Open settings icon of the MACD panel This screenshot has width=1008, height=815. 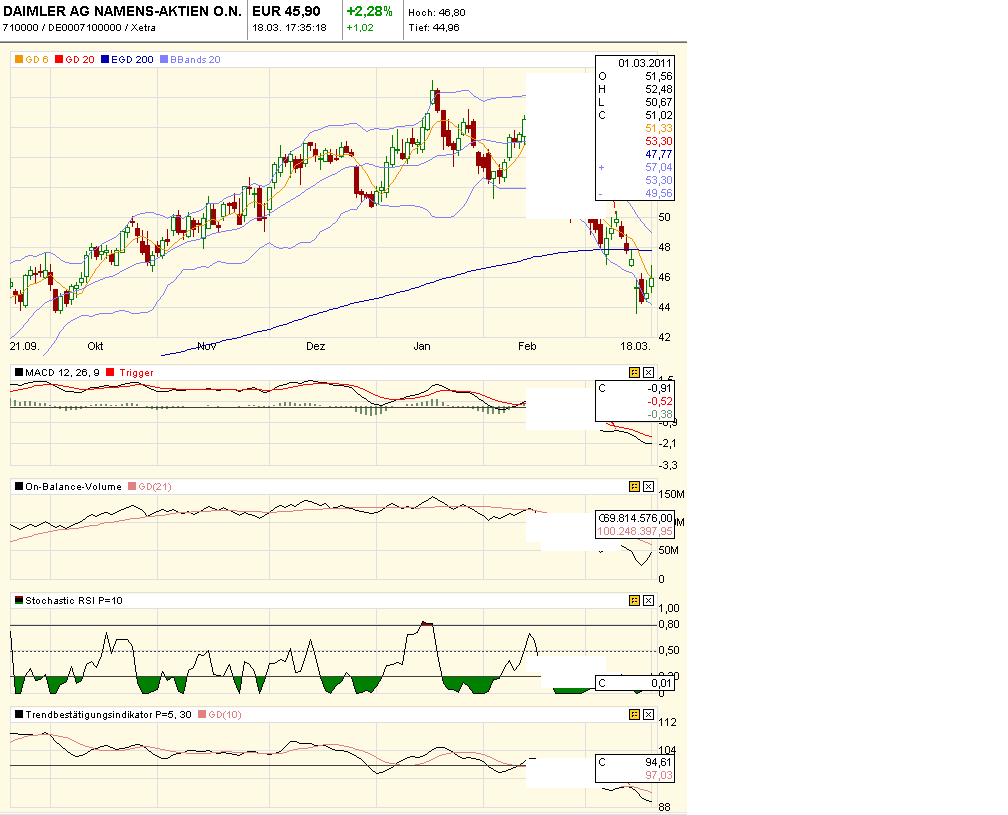point(634,373)
